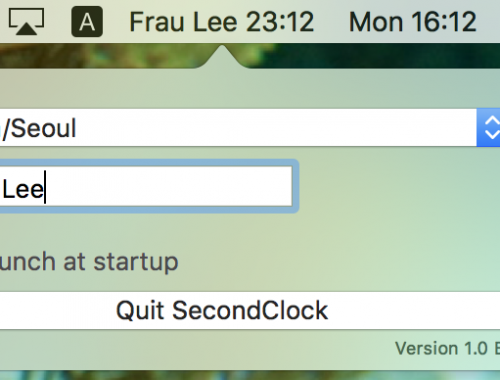This screenshot has height=380, width=500.
Task: Click the 23:12 time in the SecondClock menu item
Action: pos(280,22)
